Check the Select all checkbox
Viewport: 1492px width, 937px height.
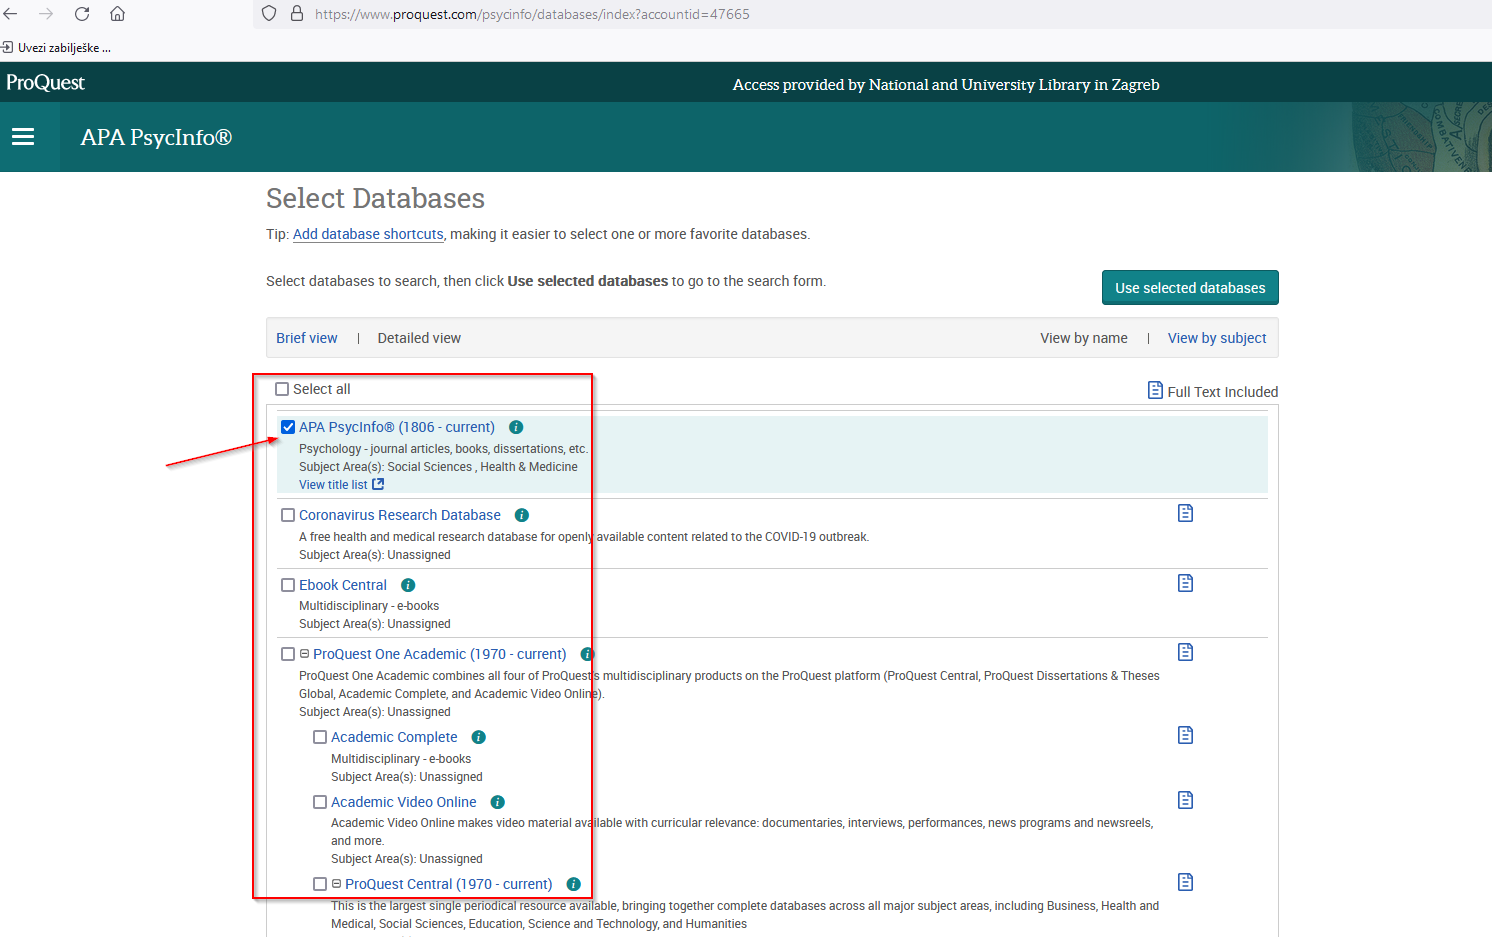(282, 389)
